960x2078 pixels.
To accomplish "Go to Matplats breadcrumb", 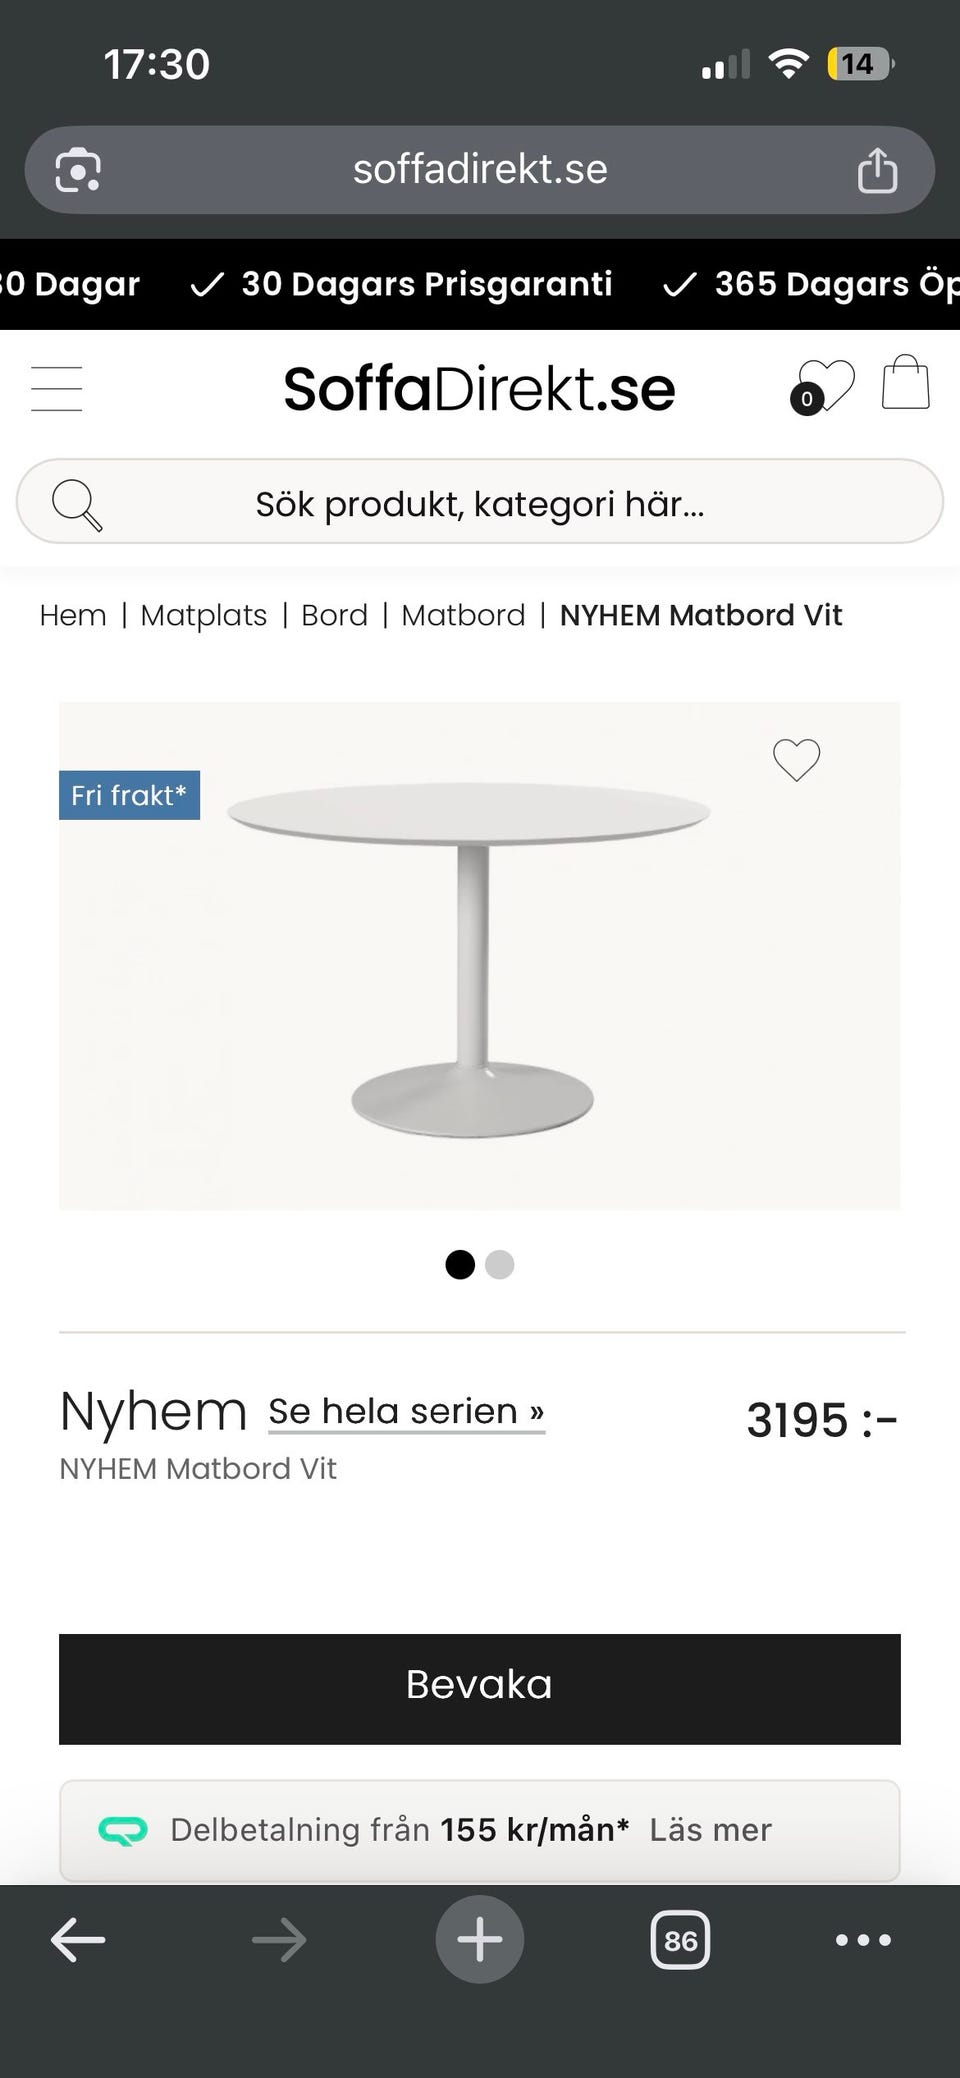I will click(x=204, y=615).
